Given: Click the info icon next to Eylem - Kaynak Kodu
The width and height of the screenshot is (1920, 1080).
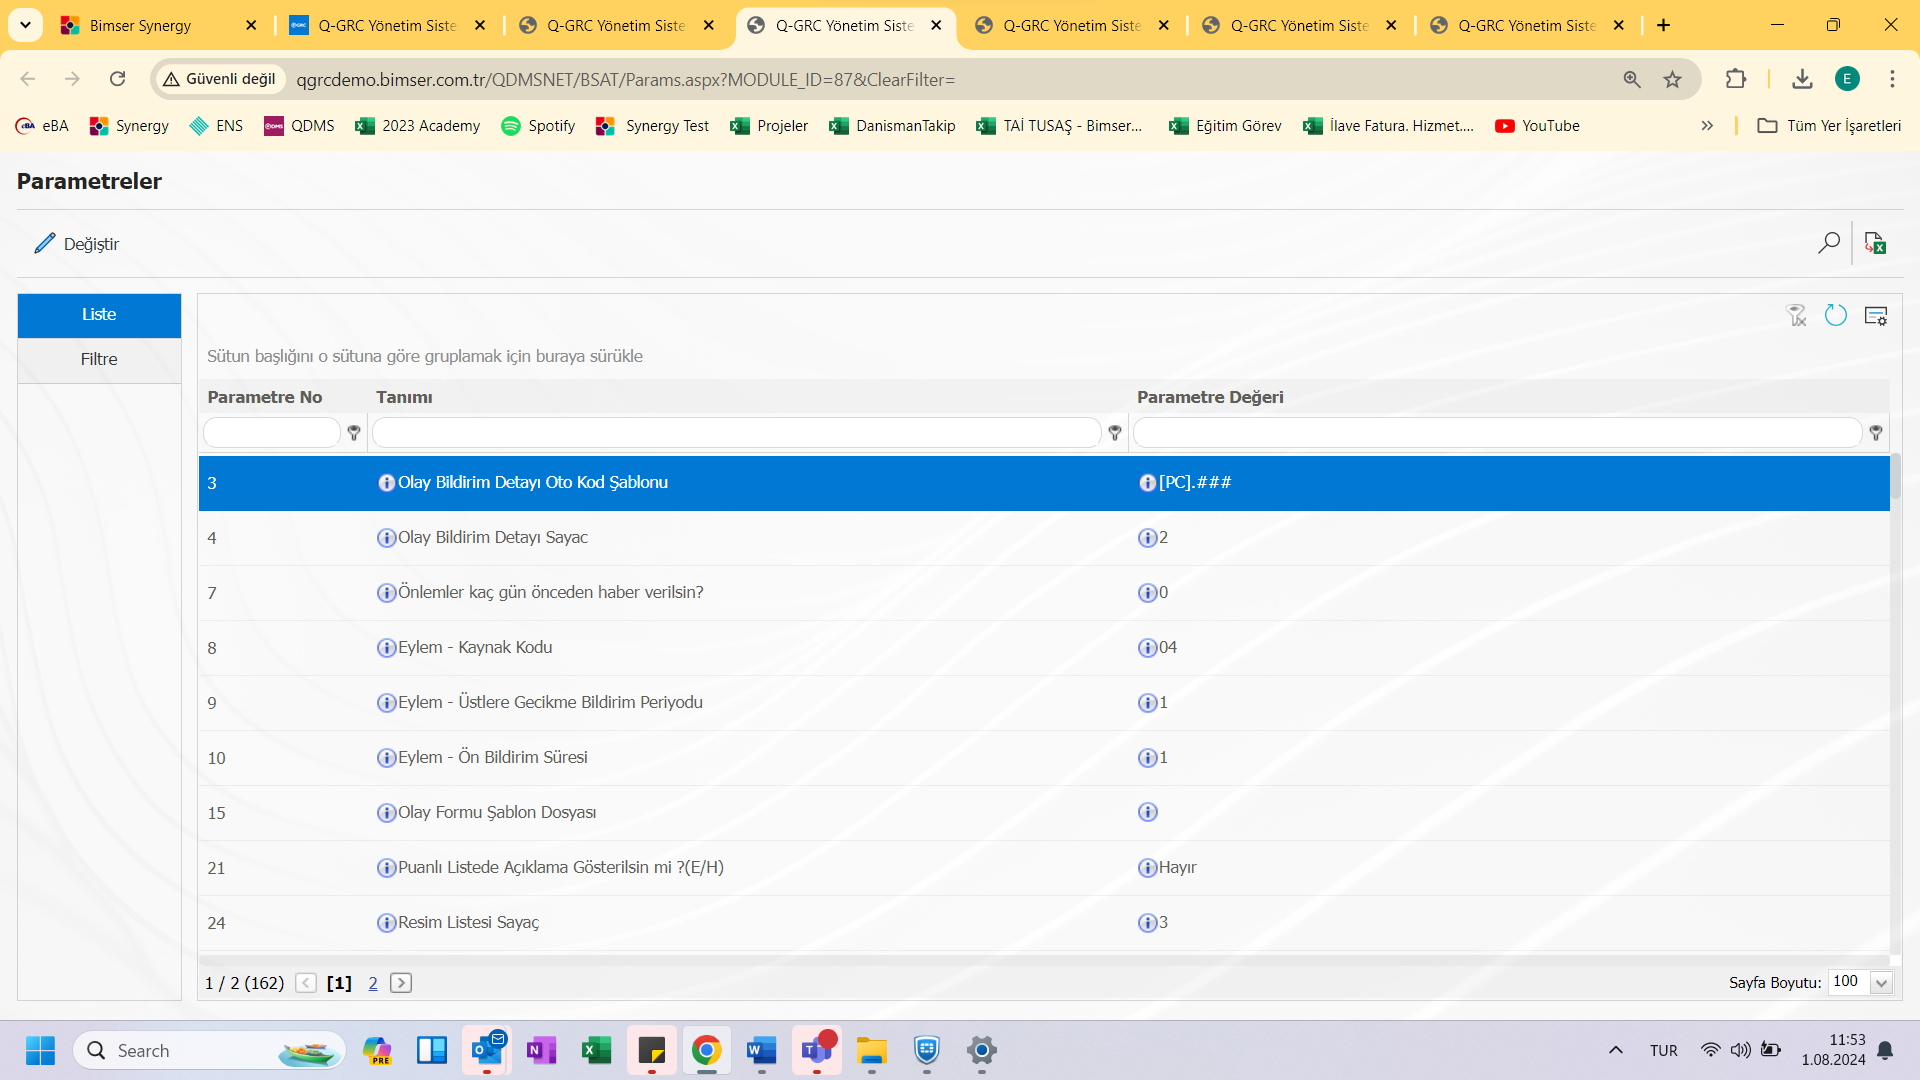Looking at the screenshot, I should click(386, 647).
